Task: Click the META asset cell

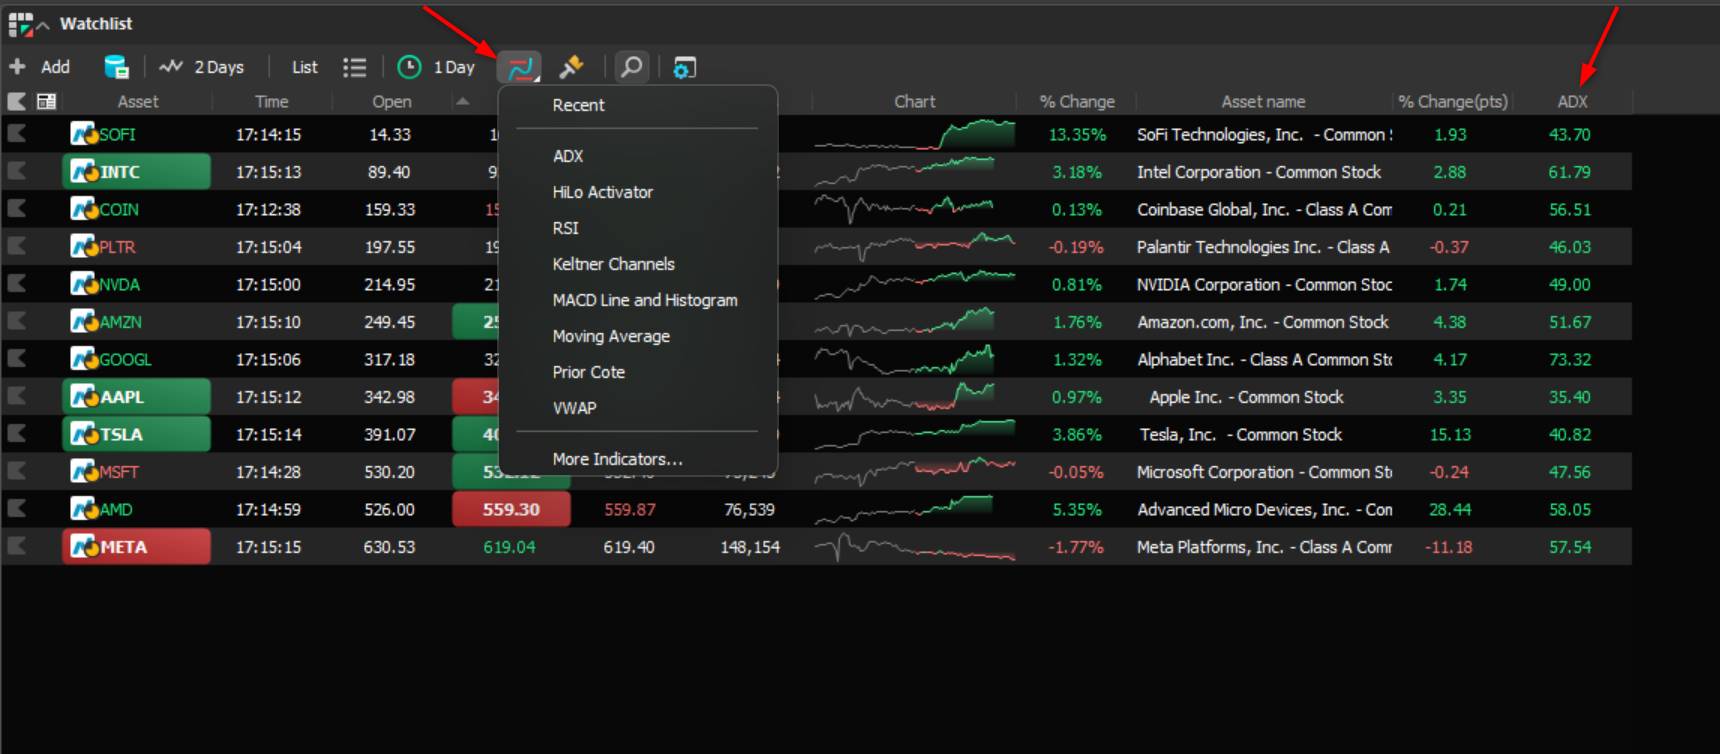Action: (x=137, y=547)
